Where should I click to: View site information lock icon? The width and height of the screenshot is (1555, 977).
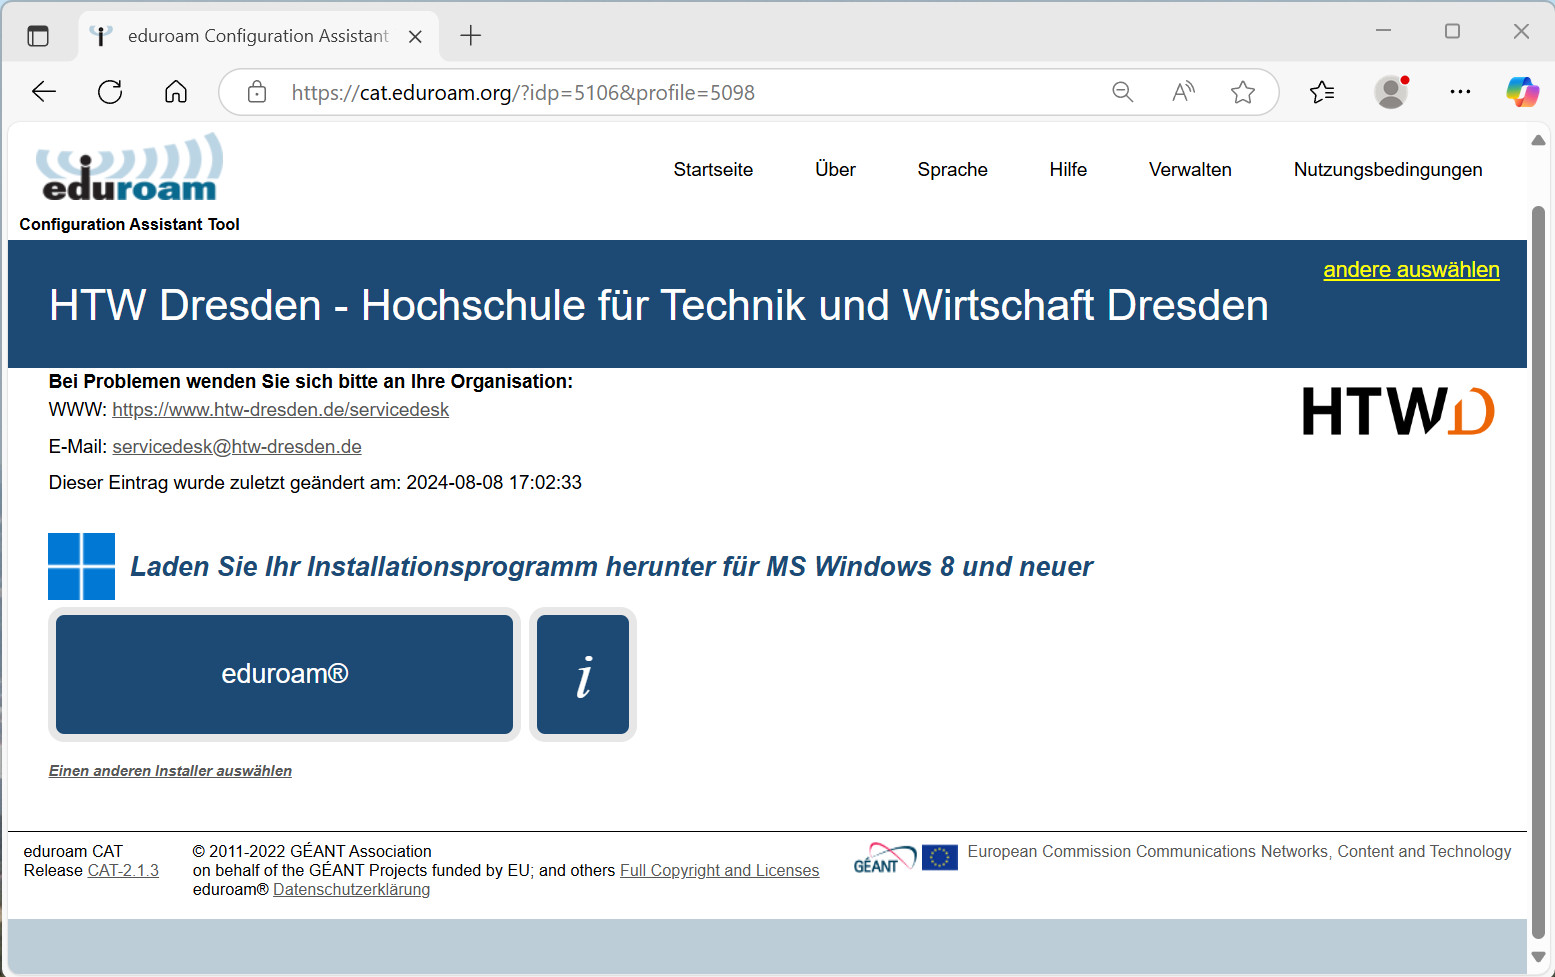point(257,92)
